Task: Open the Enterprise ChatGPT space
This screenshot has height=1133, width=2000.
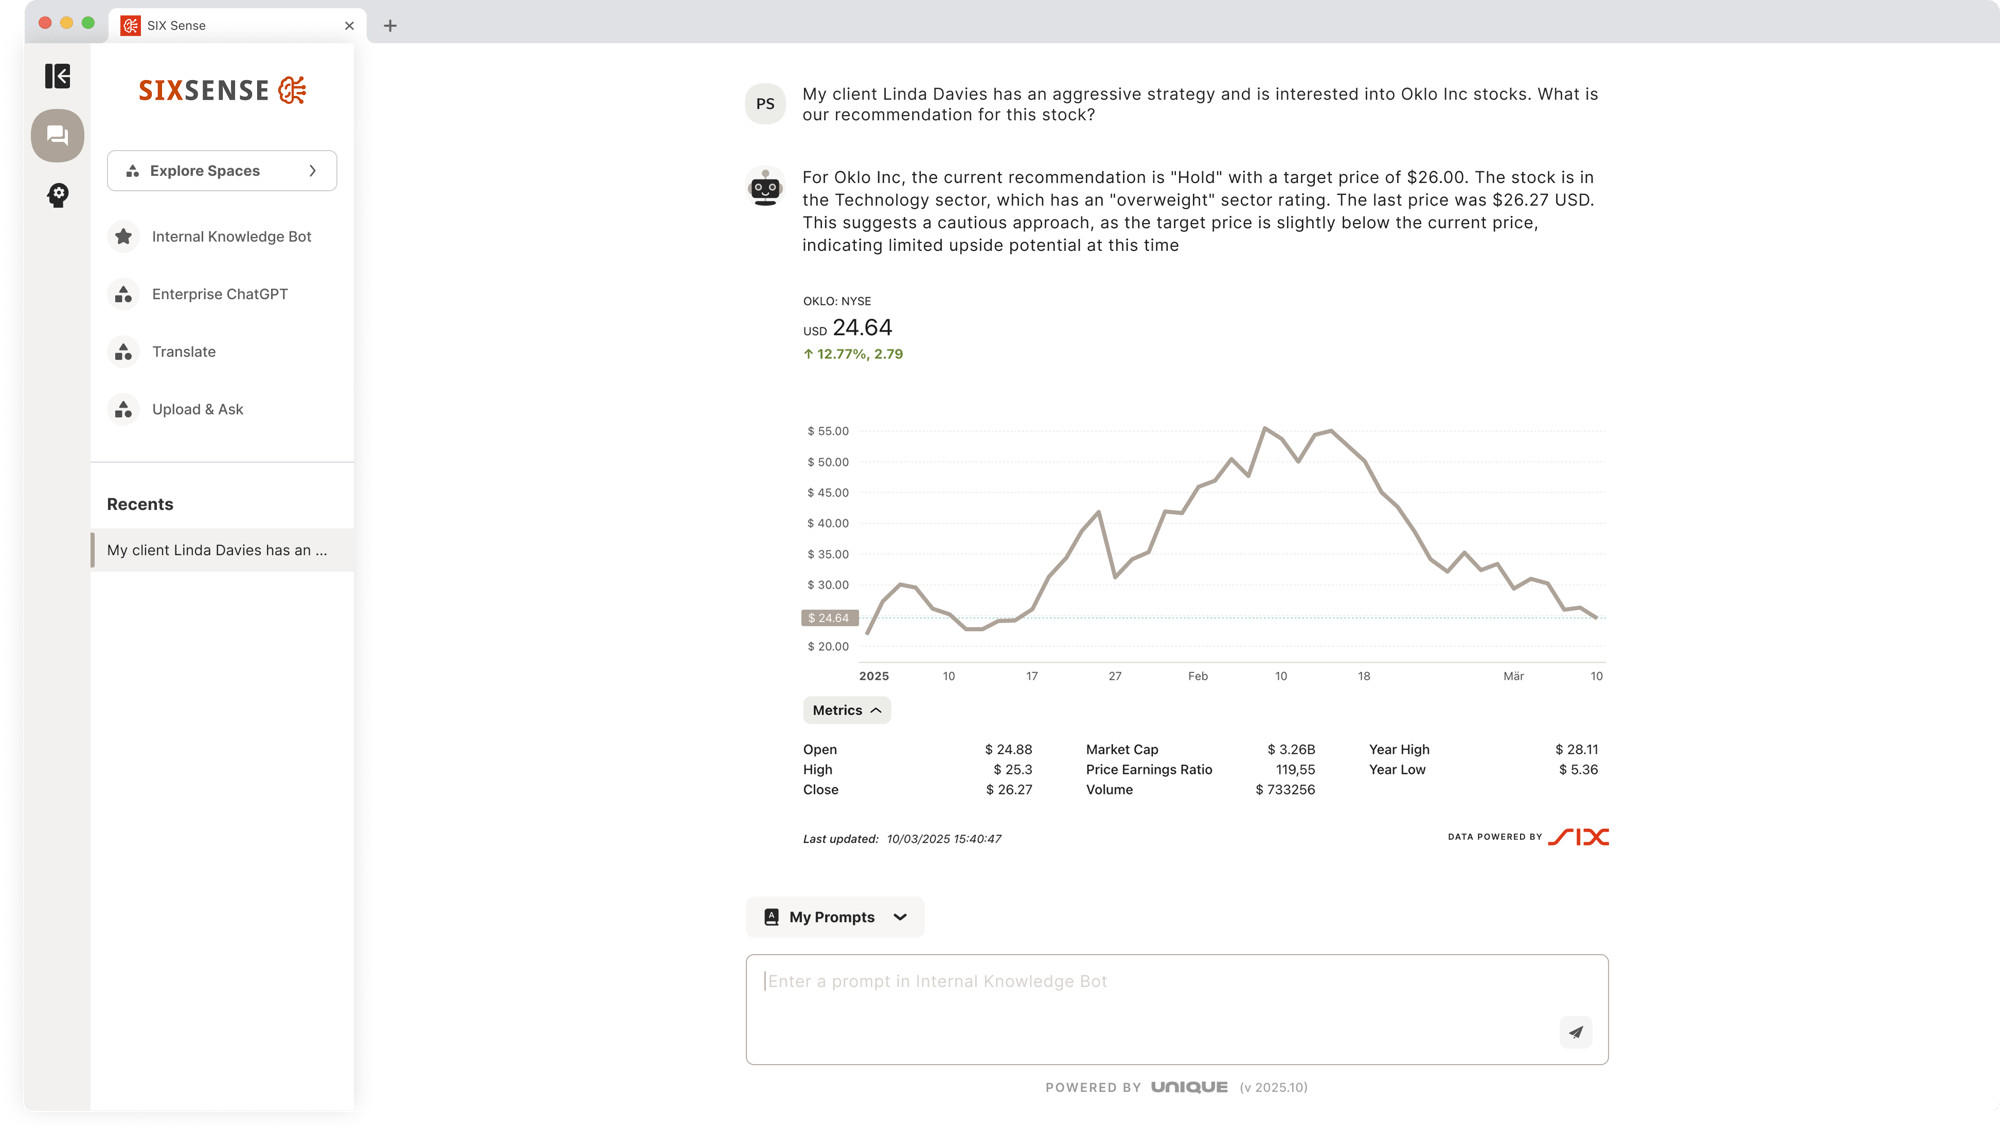Action: [219, 294]
